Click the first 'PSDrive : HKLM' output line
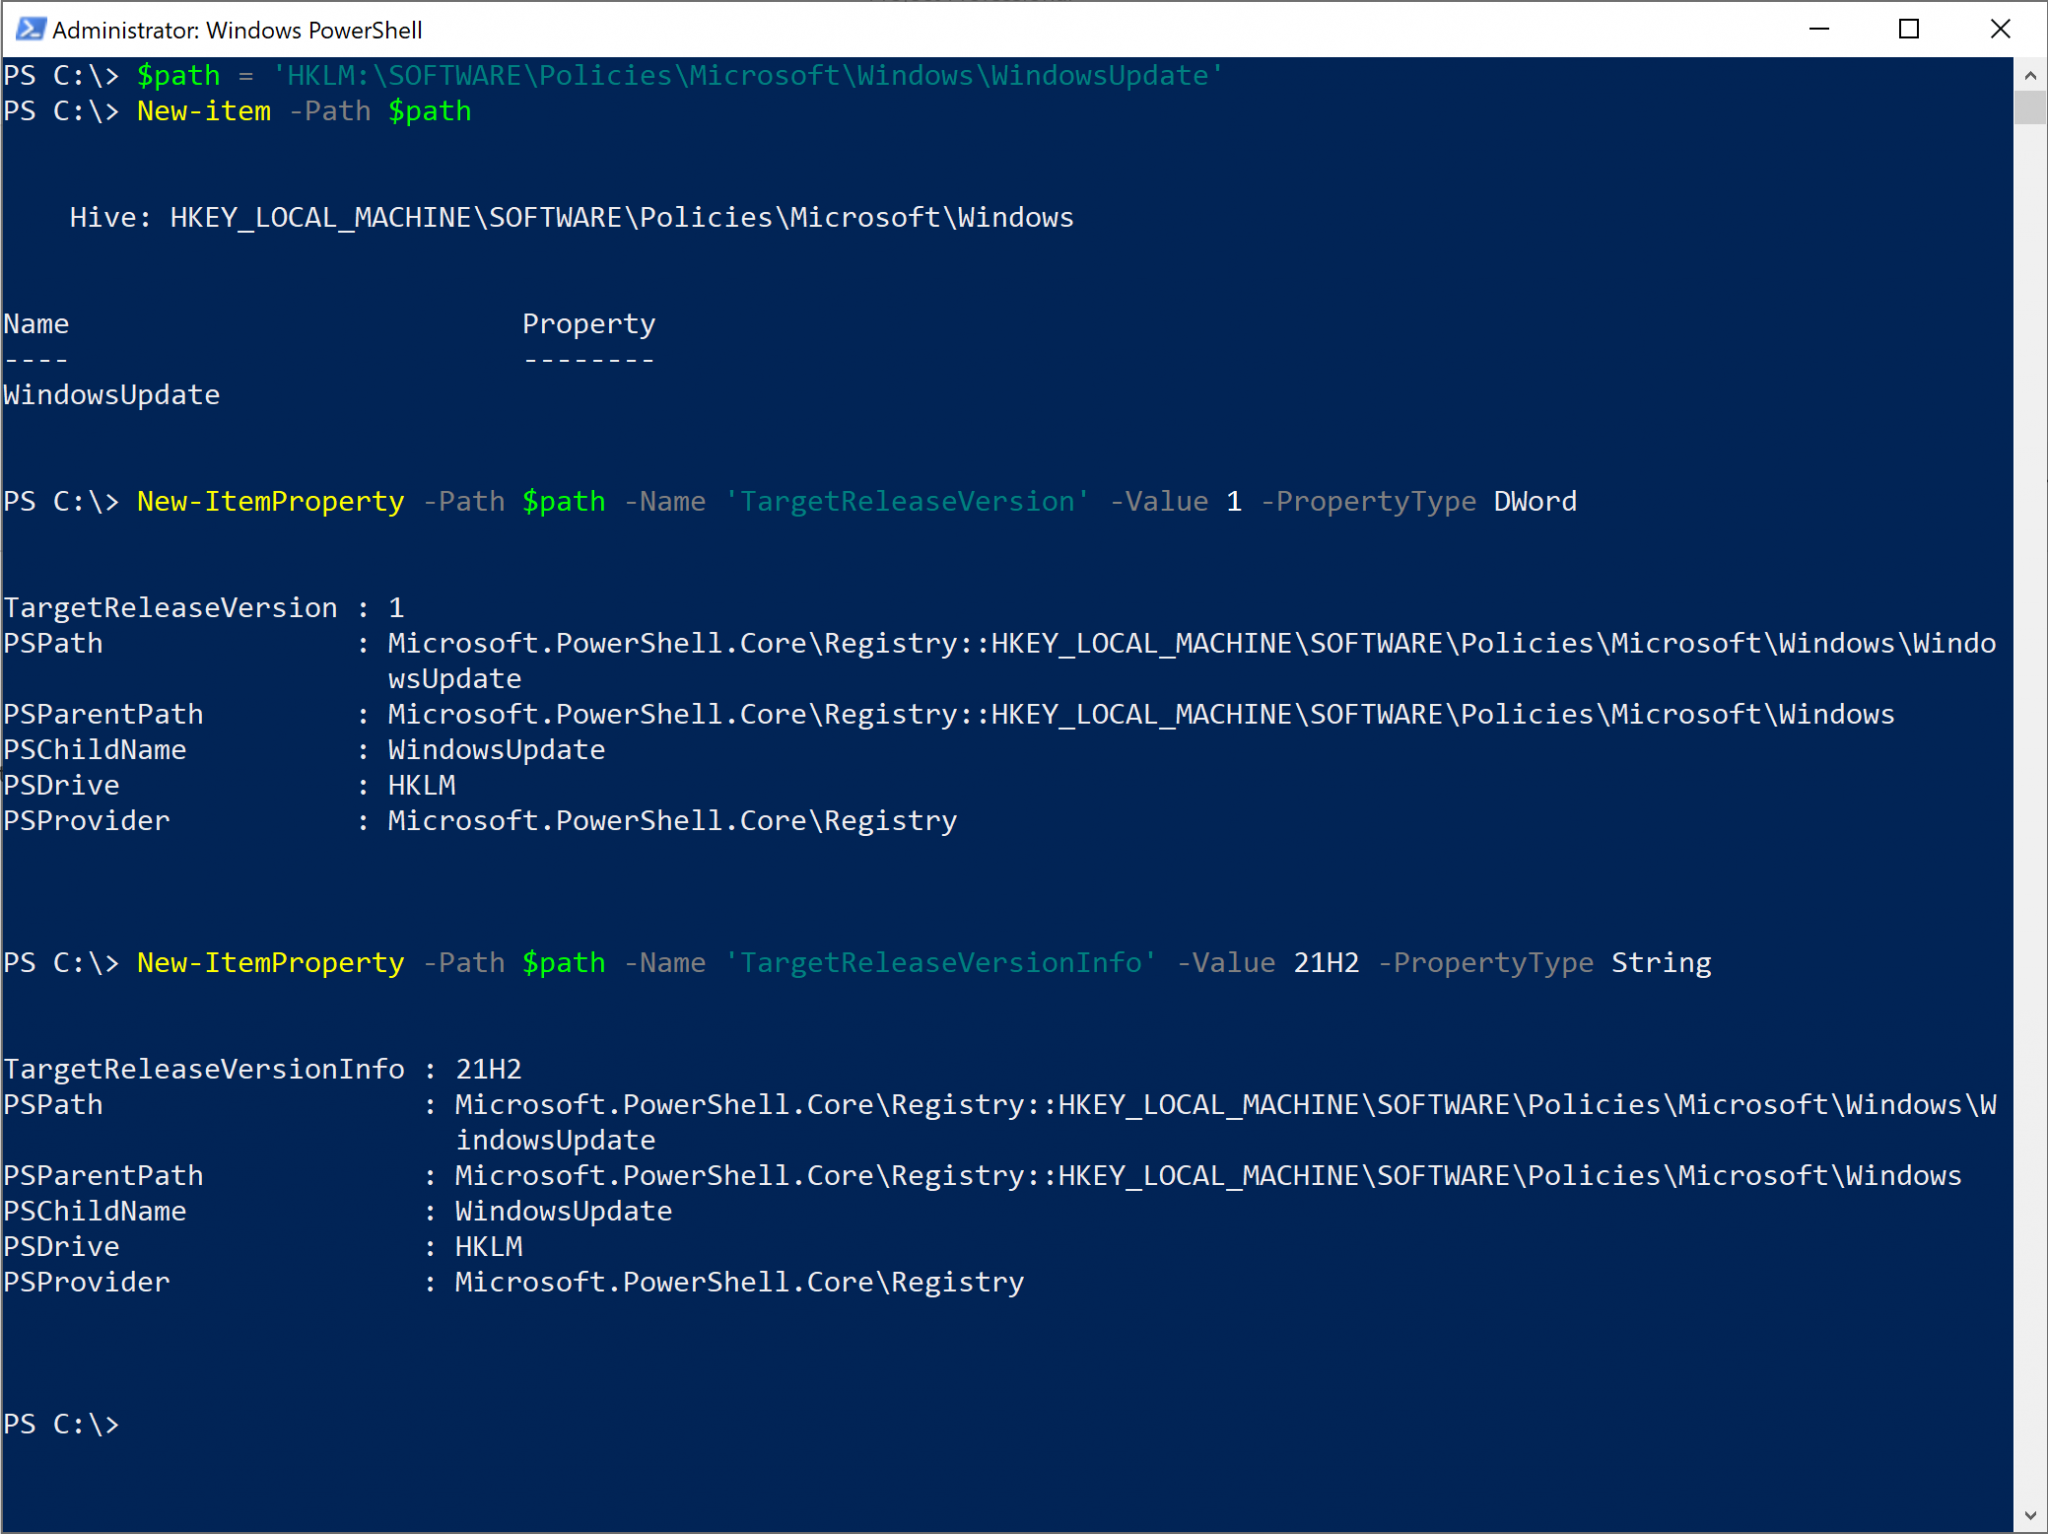This screenshot has height=1534, width=2048. pos(230,785)
